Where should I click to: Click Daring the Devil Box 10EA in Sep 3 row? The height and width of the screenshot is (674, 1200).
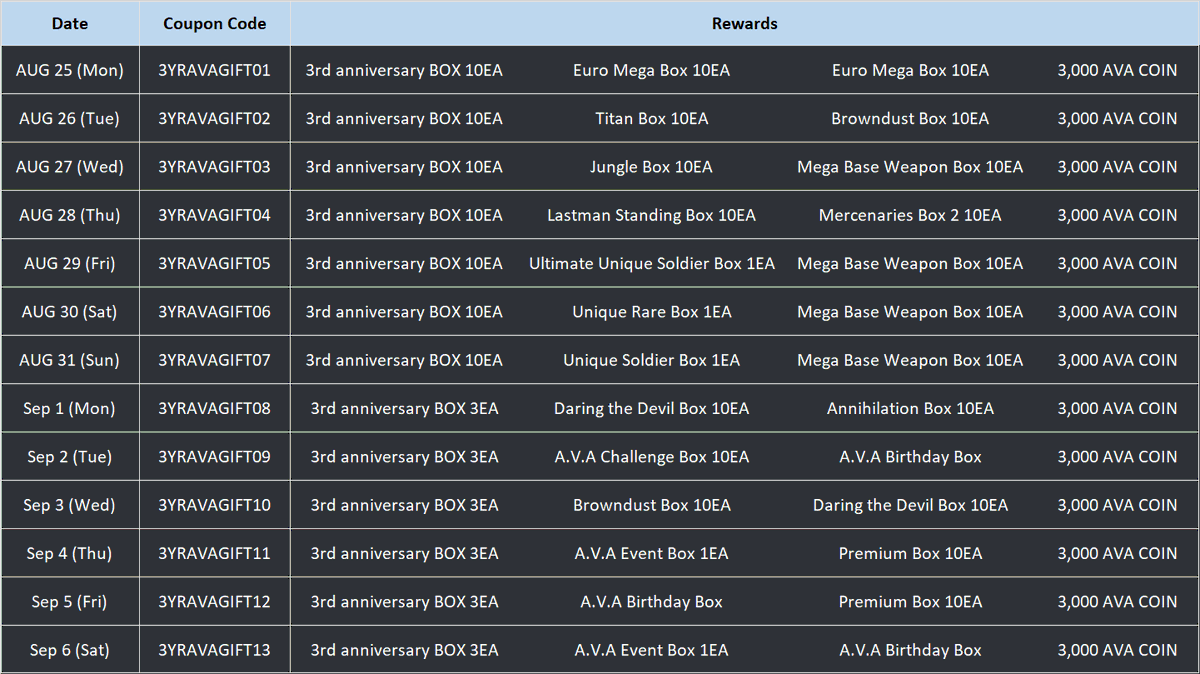click(910, 505)
